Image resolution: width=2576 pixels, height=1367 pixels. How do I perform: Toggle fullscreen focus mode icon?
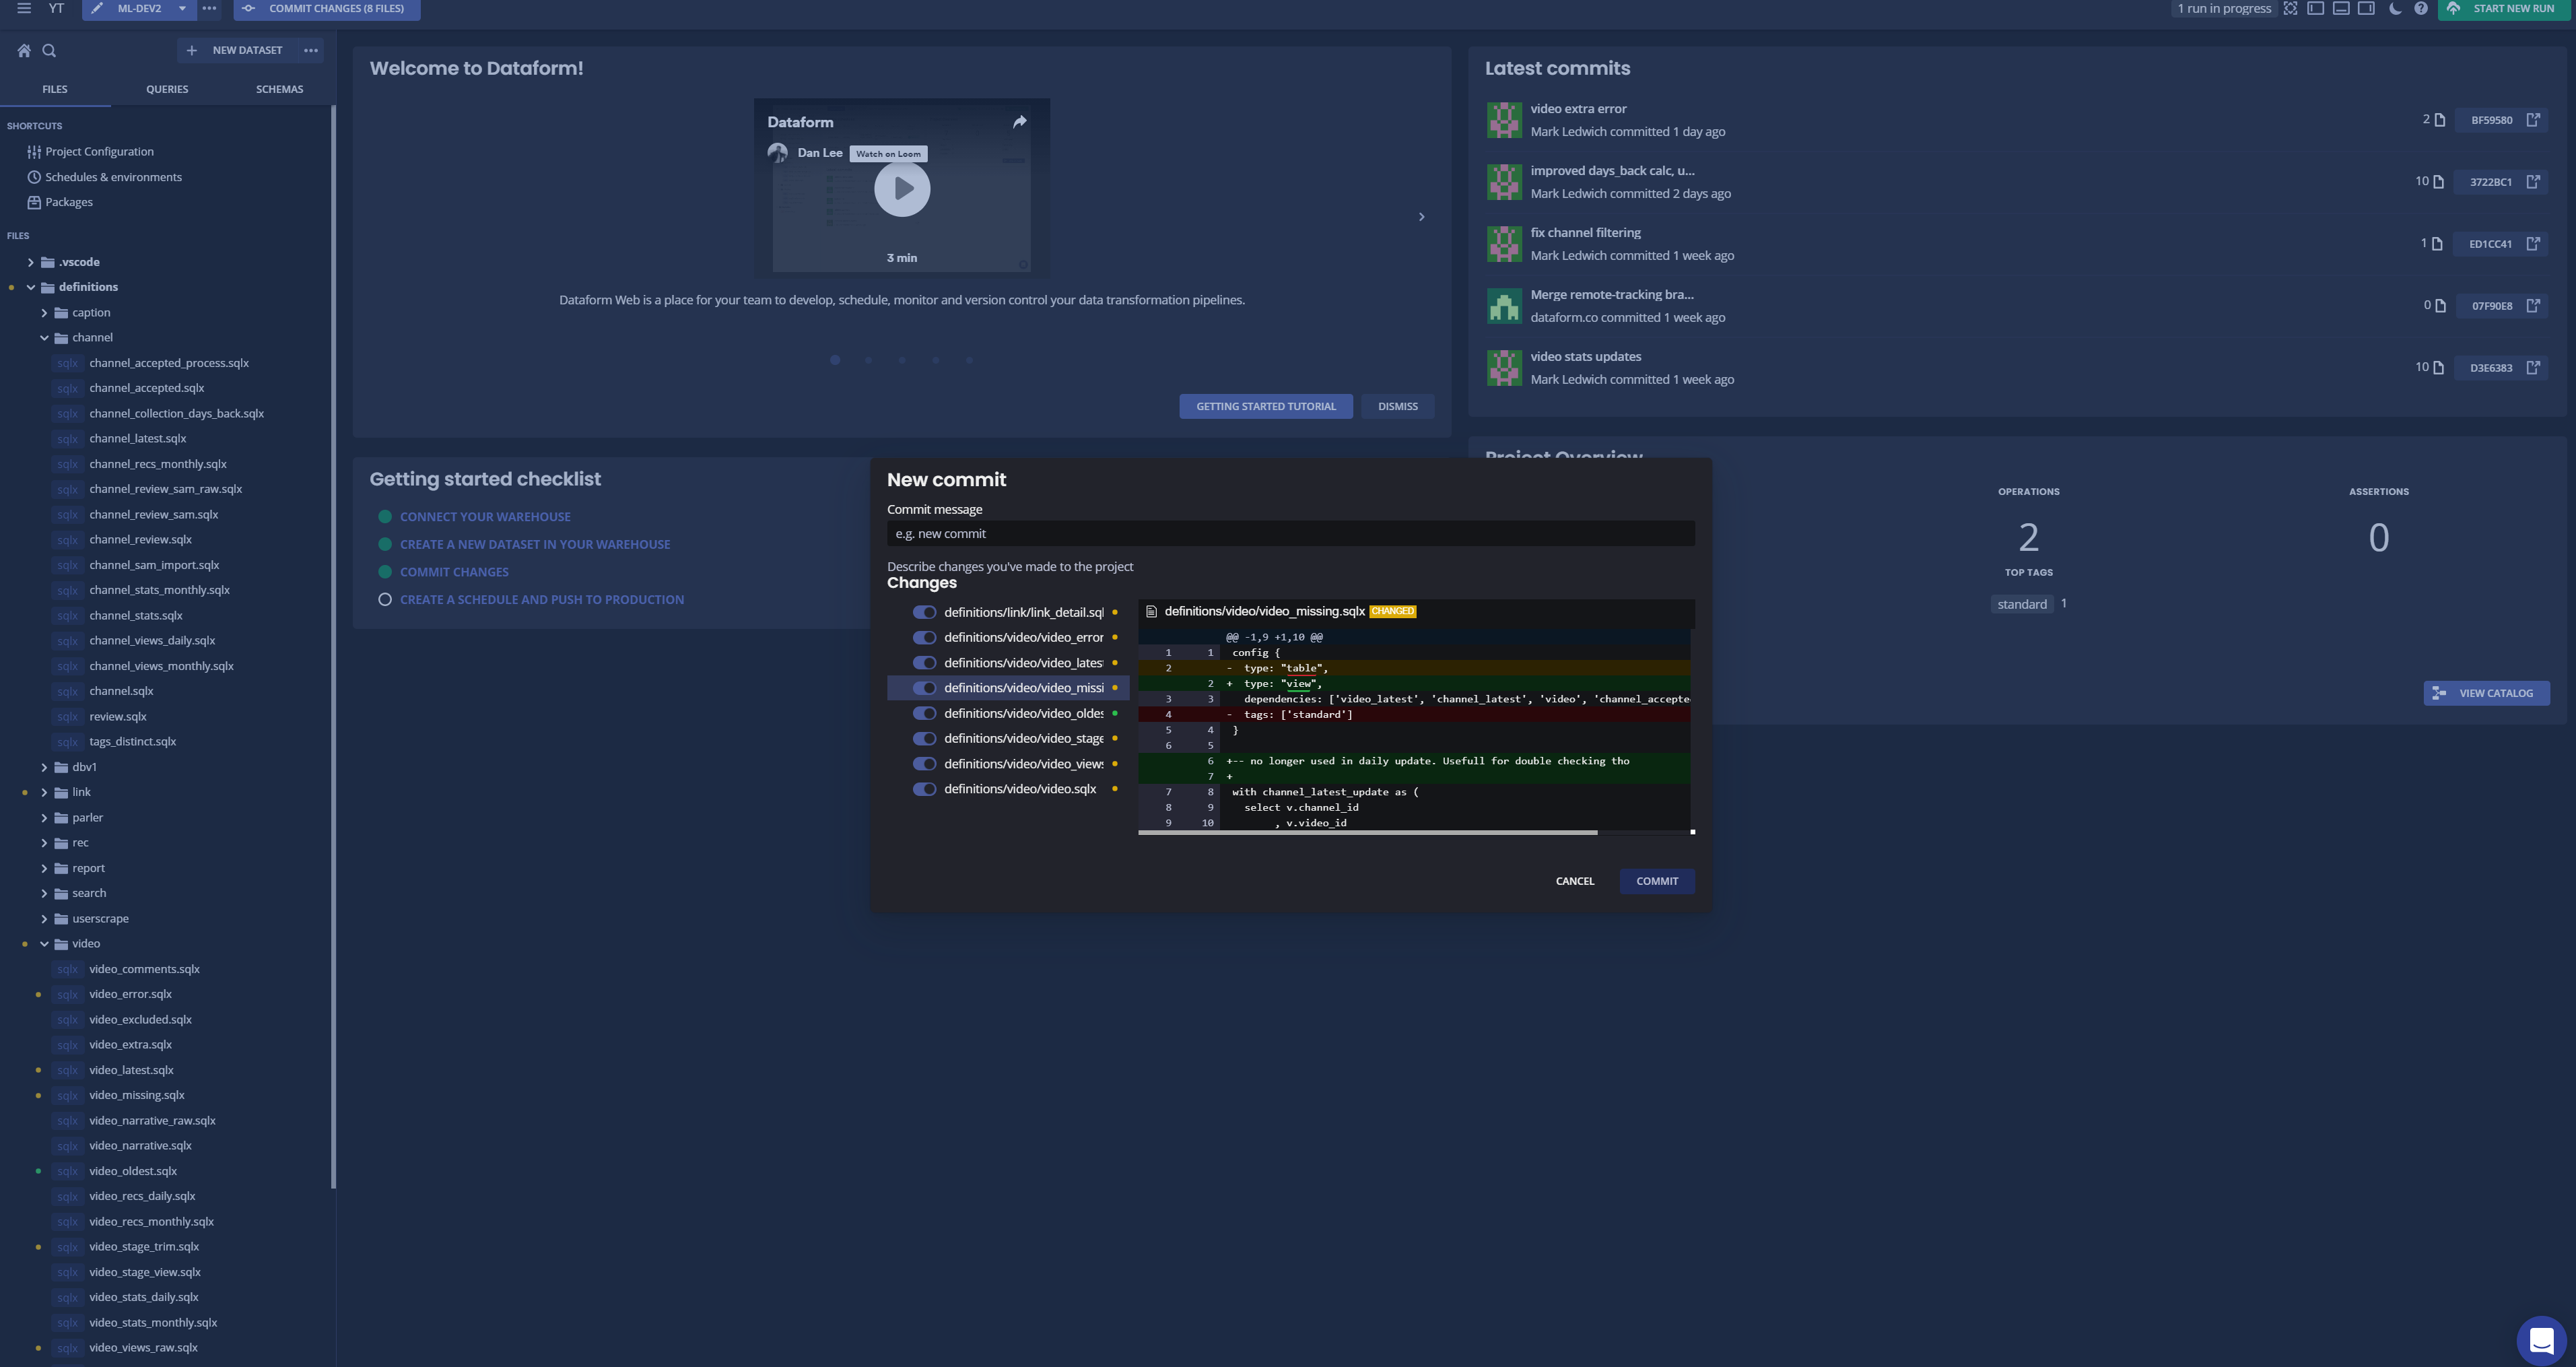[2290, 8]
